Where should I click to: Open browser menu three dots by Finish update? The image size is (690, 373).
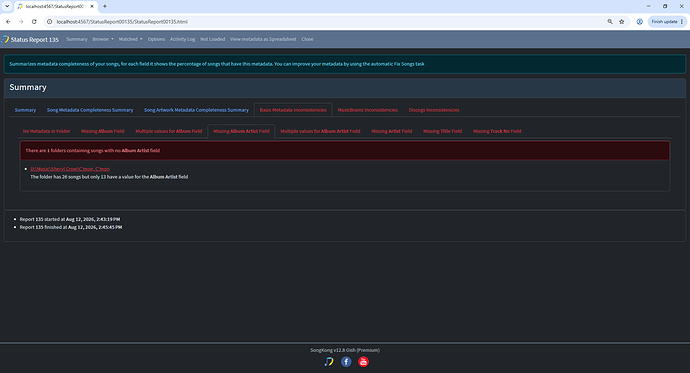(682, 22)
